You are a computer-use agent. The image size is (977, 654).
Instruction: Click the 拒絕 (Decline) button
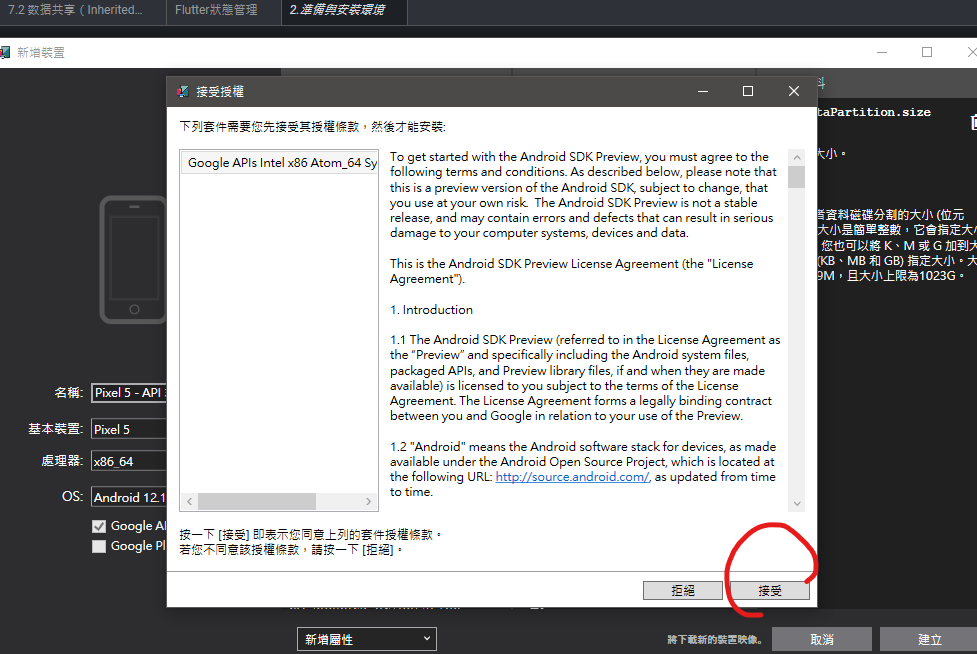point(683,590)
